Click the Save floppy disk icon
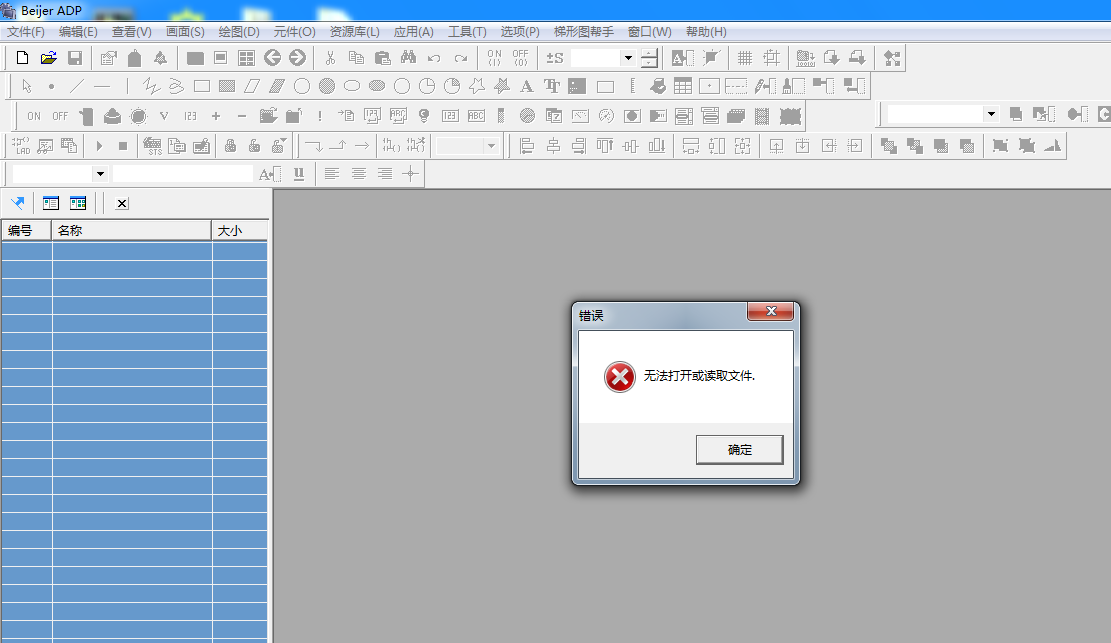1111x643 pixels. coord(74,58)
